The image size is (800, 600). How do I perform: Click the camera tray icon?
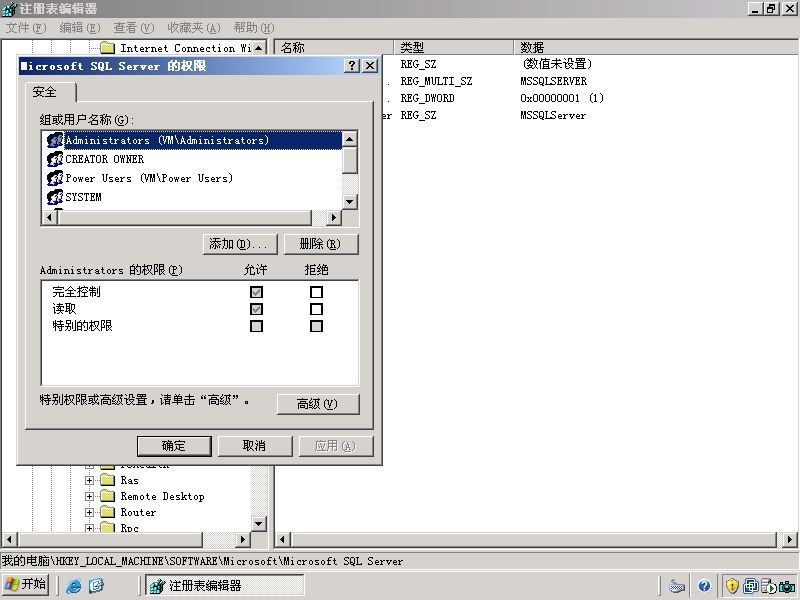(787, 586)
